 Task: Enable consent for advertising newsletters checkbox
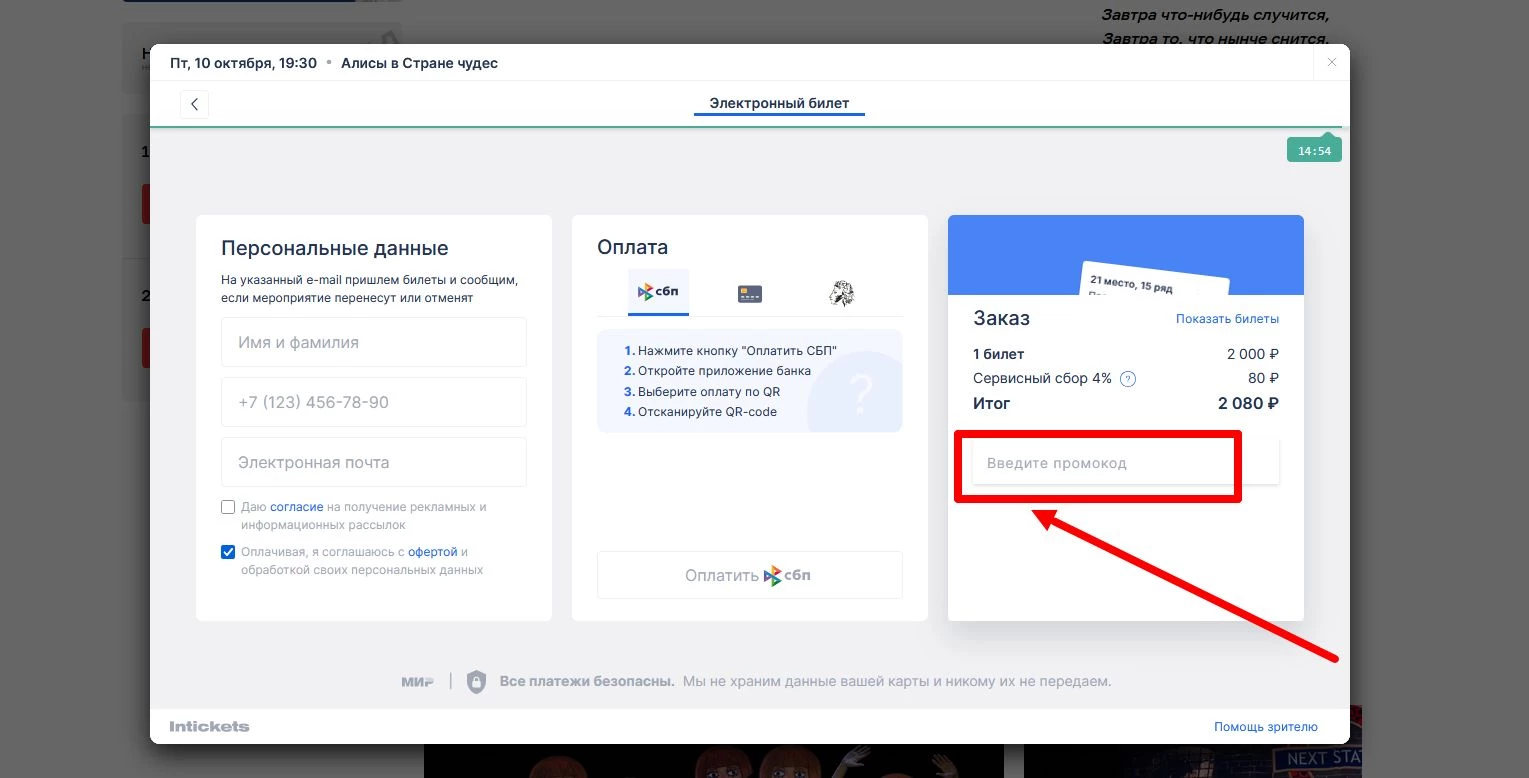click(228, 507)
